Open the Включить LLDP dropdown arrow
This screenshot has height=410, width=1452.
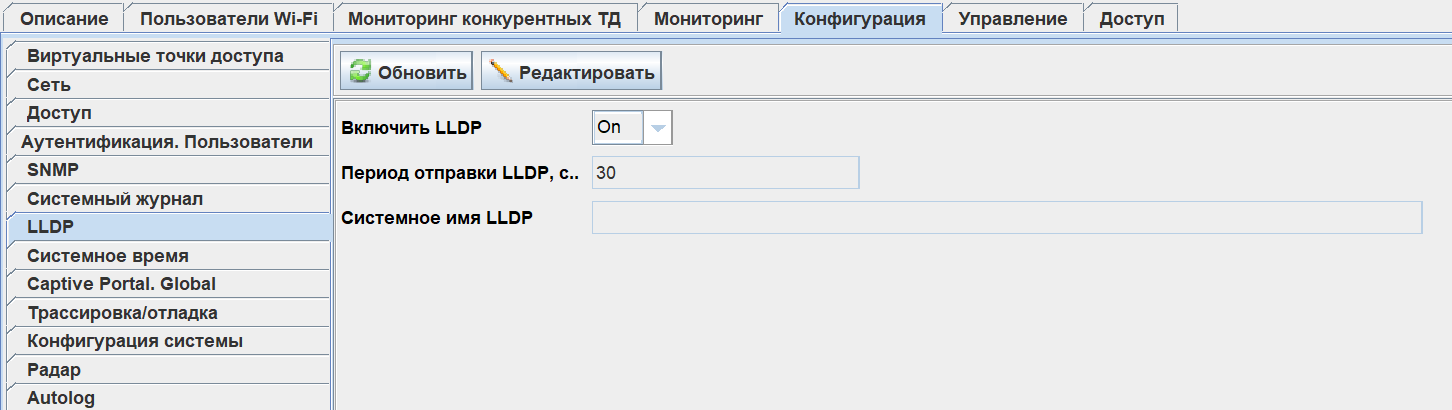pos(657,128)
